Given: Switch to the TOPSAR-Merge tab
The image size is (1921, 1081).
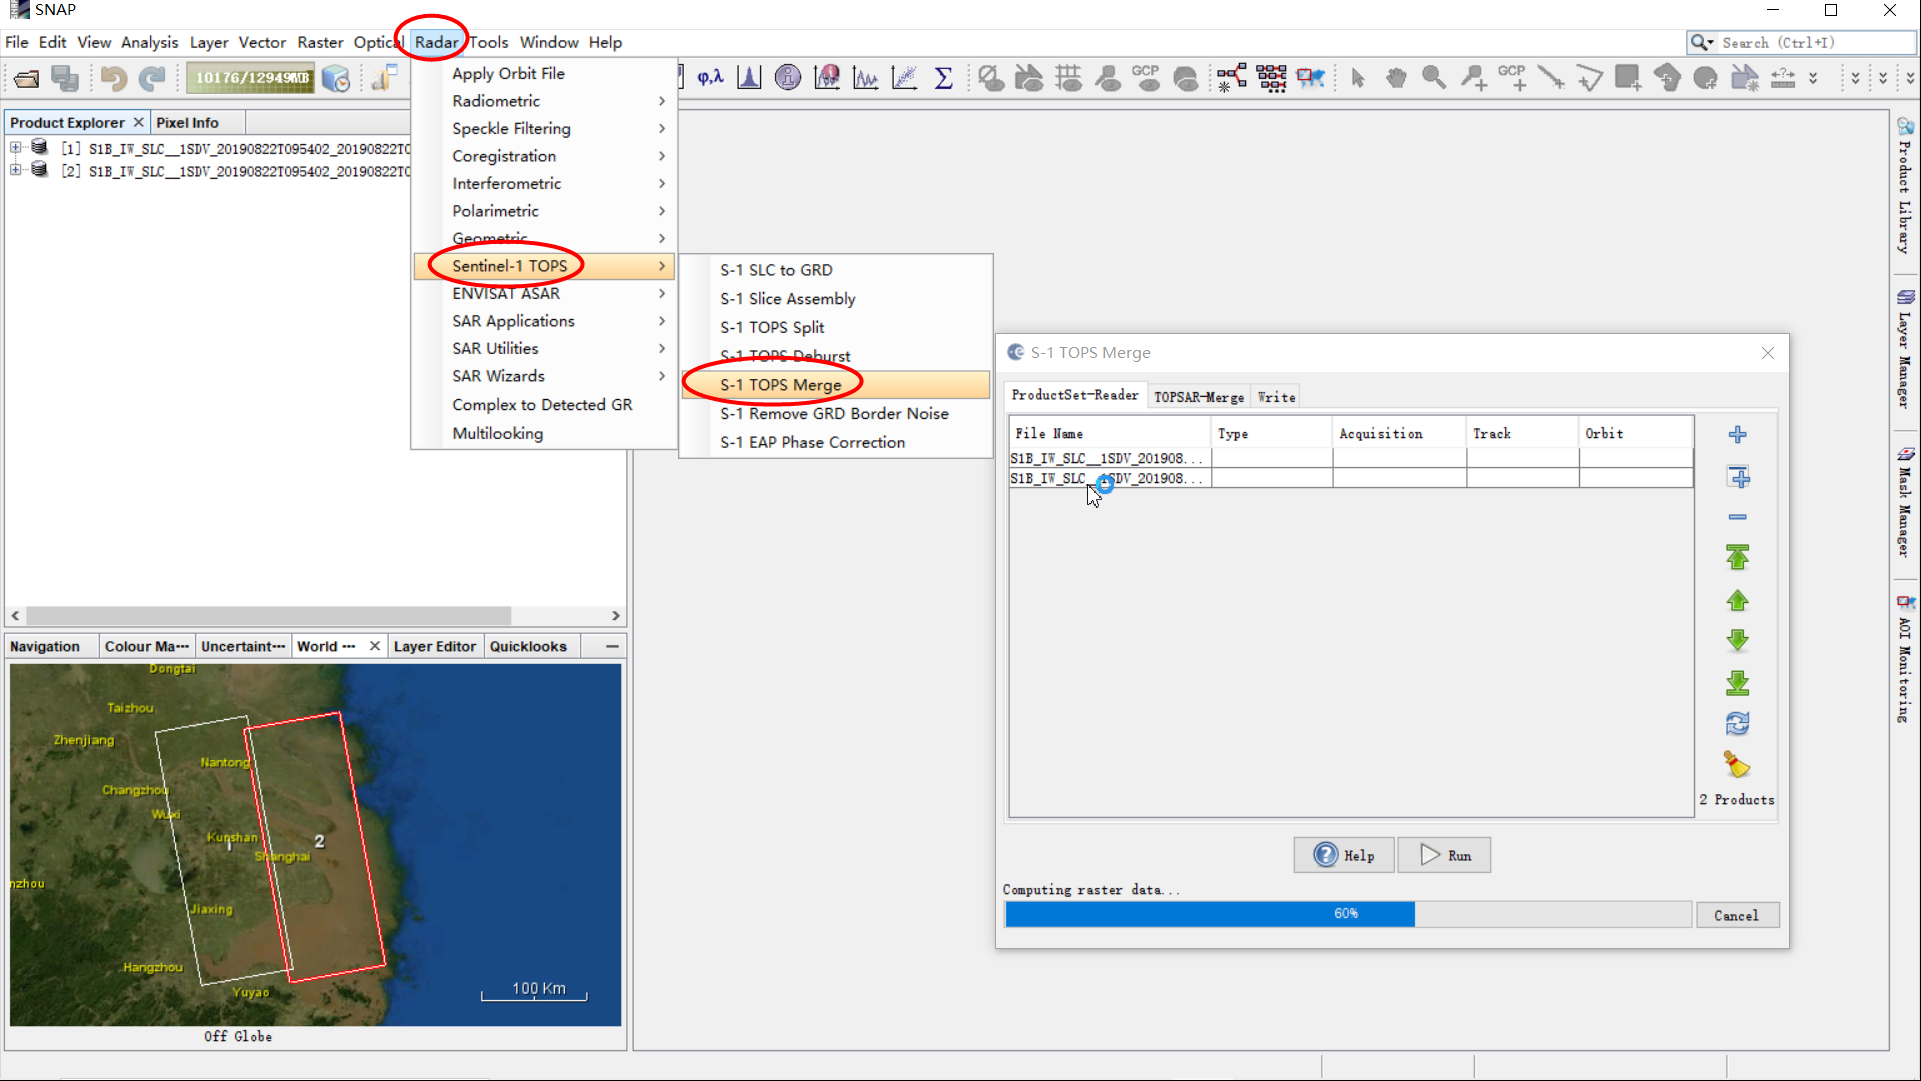Looking at the screenshot, I should [x=1197, y=396].
